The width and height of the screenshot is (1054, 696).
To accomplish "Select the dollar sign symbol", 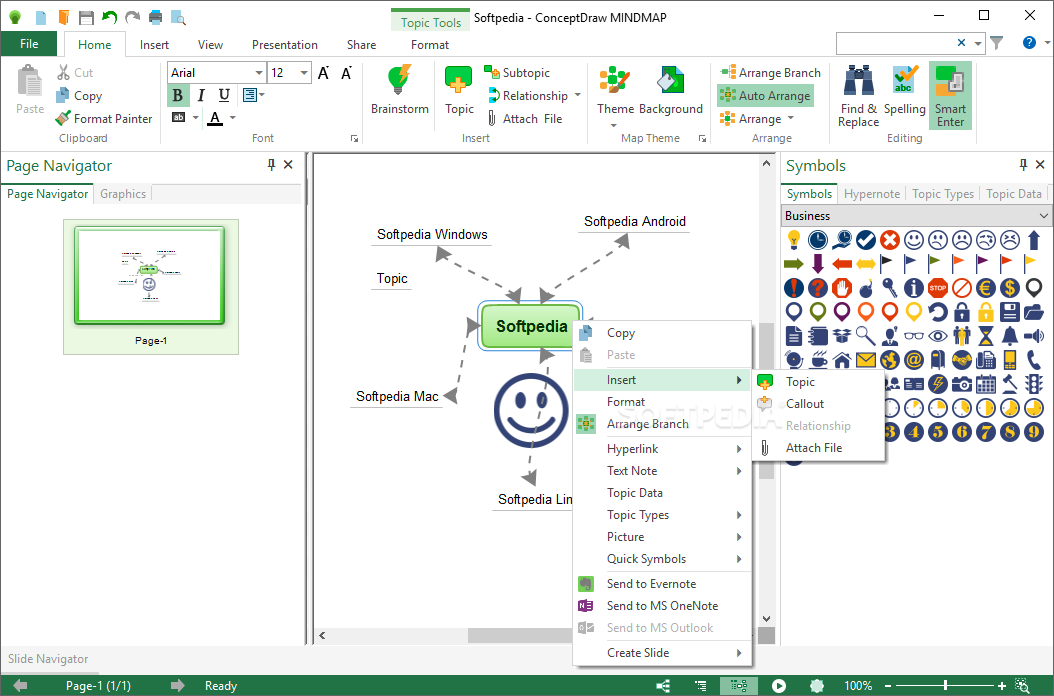I will tap(1010, 288).
